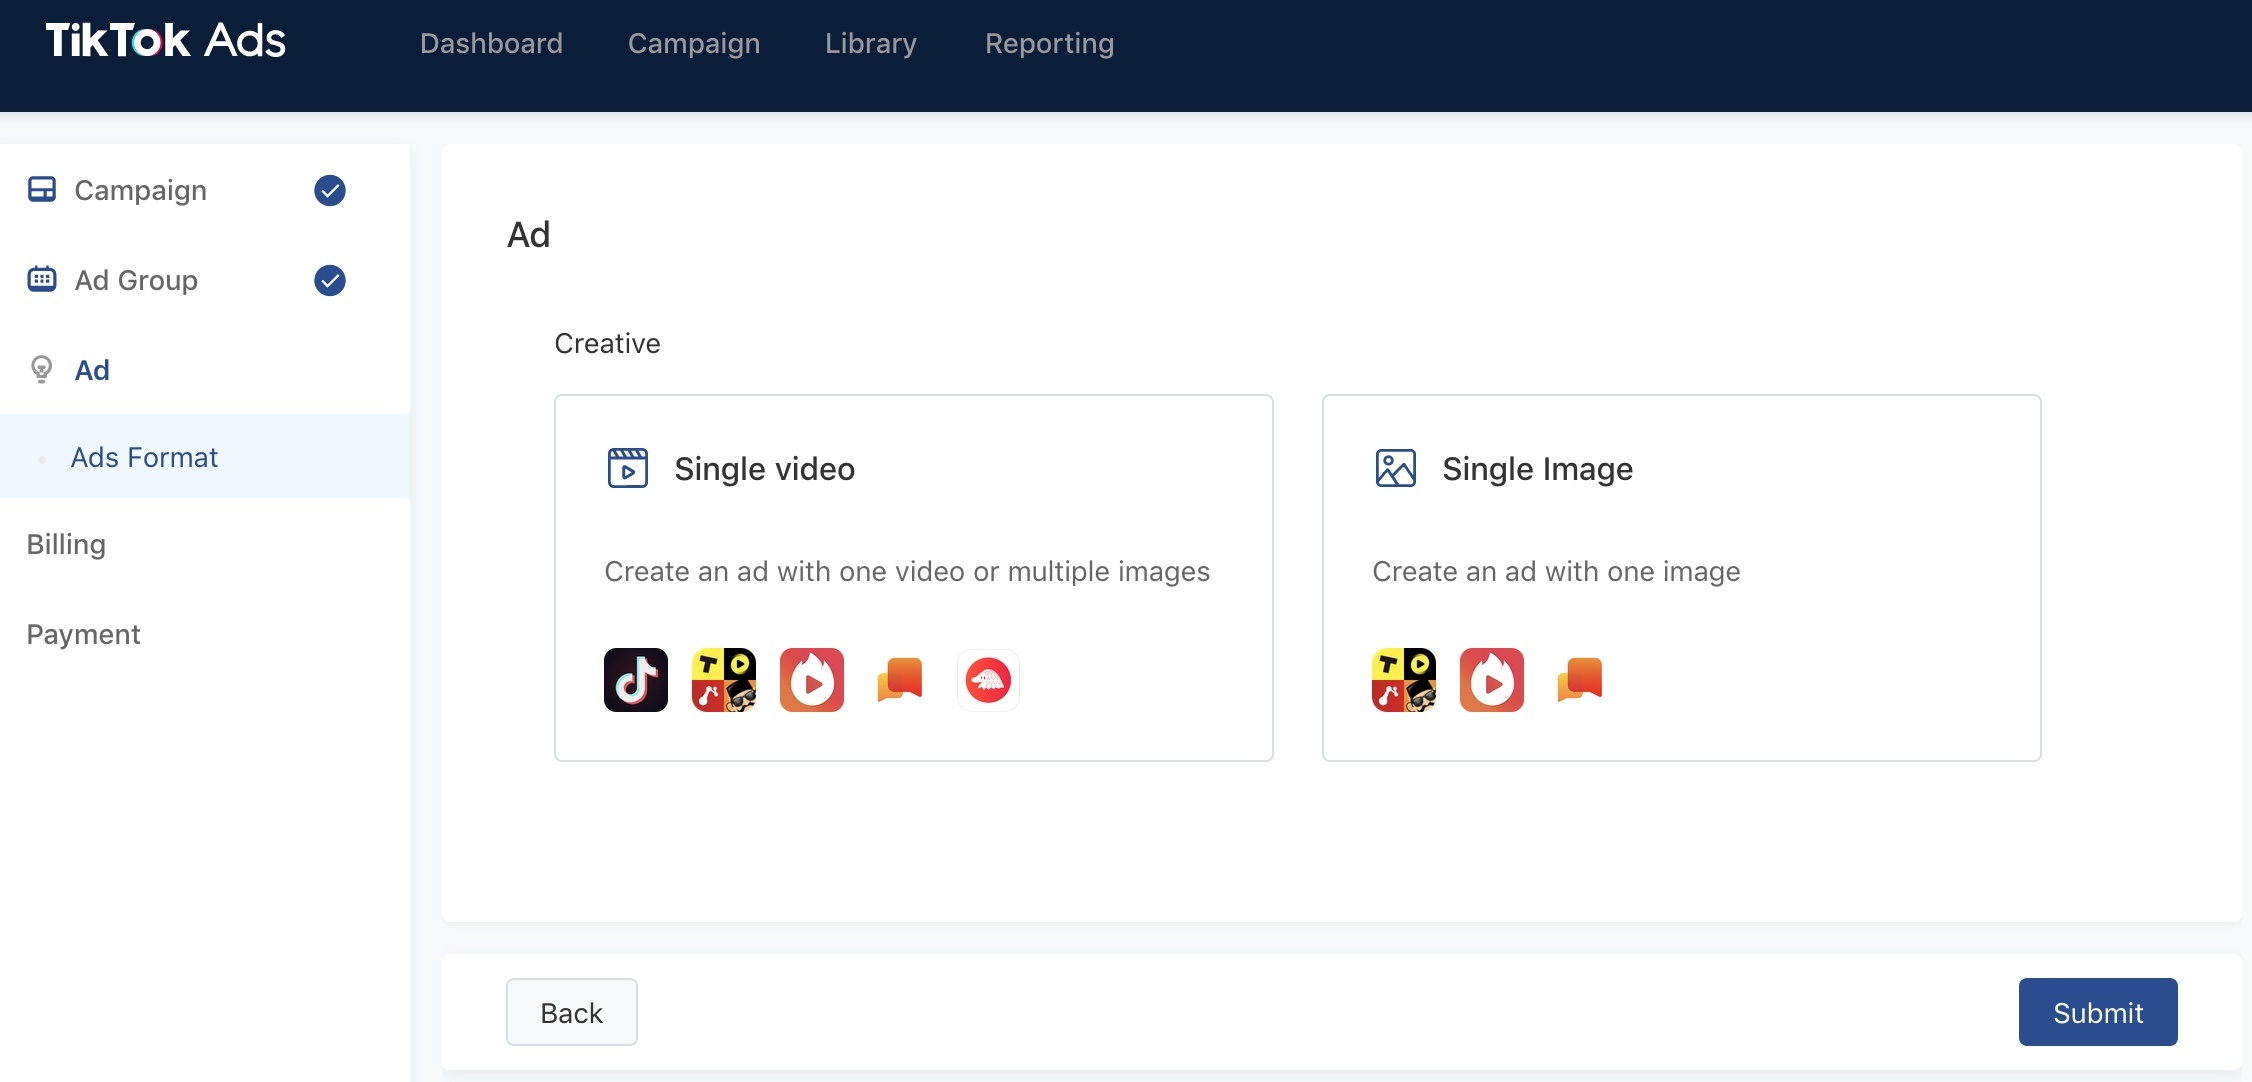The height and width of the screenshot is (1082, 2252).
Task: Open the Ads Format sub-item
Action: pyautogui.click(x=205, y=456)
